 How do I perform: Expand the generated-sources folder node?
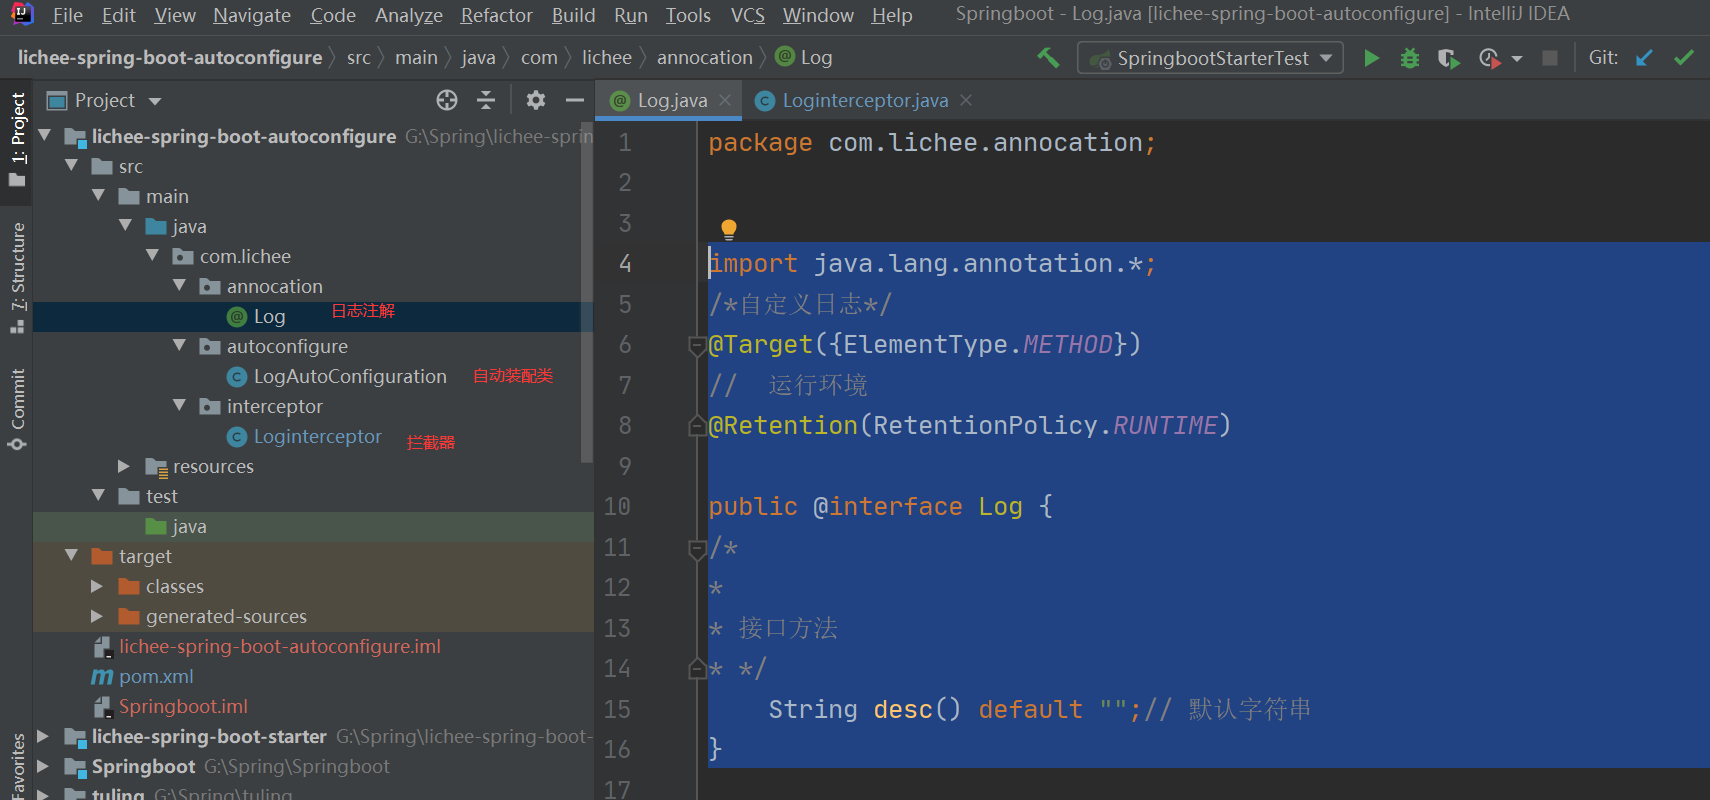pos(97,616)
